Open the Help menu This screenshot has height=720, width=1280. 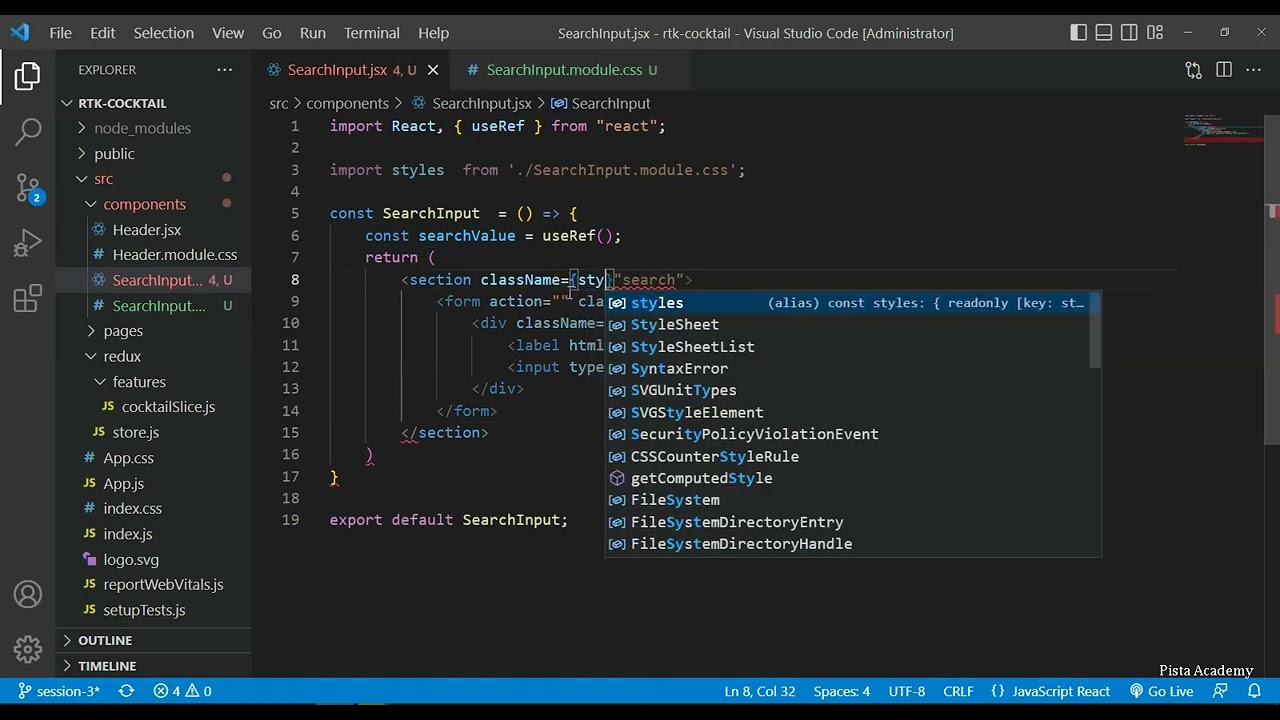point(433,33)
